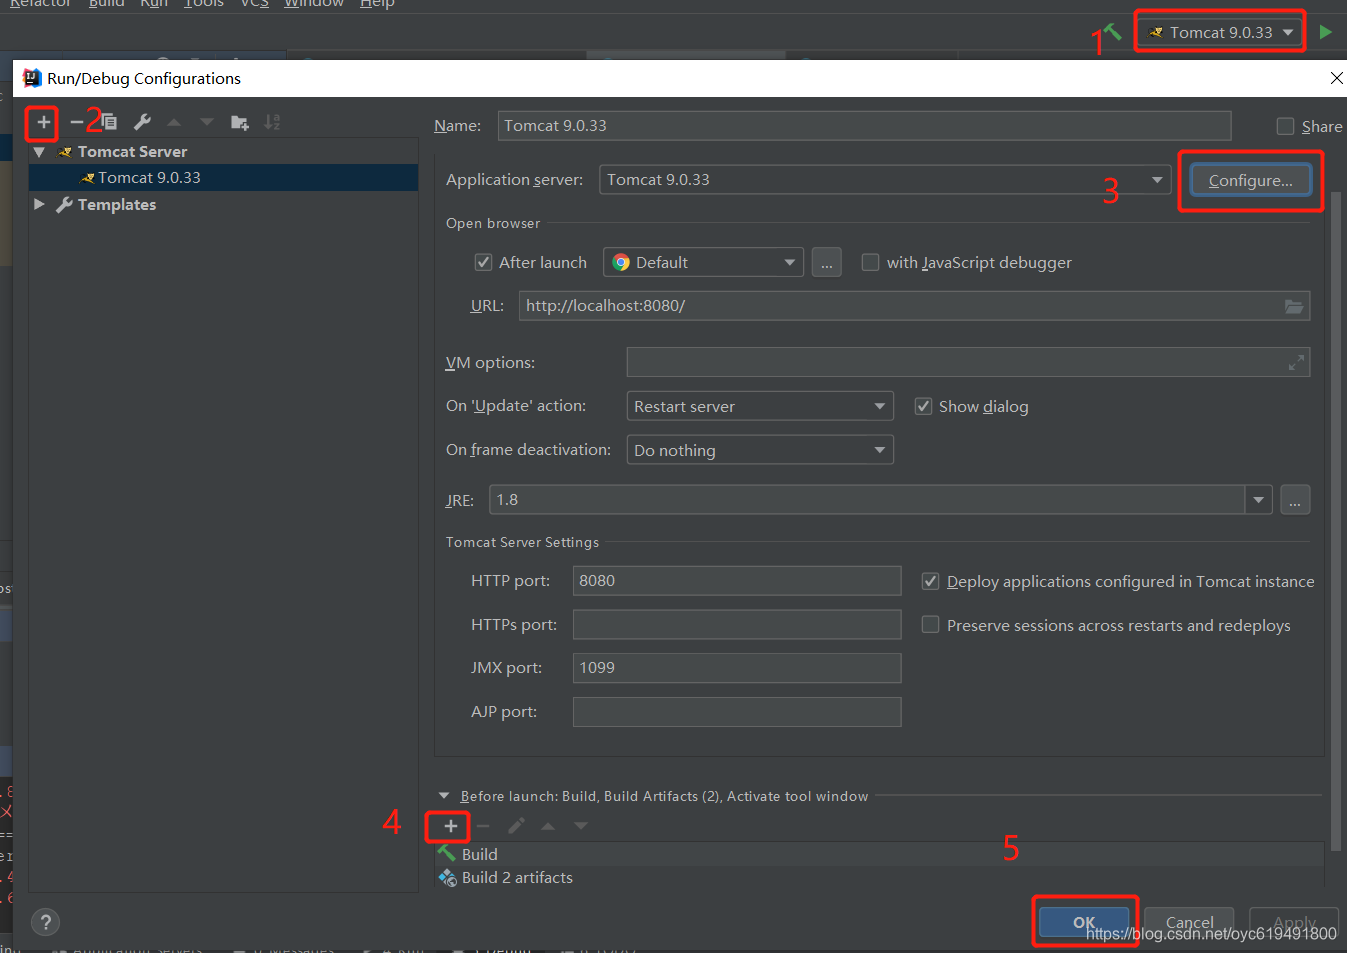Open the Help menu

click(377, 4)
